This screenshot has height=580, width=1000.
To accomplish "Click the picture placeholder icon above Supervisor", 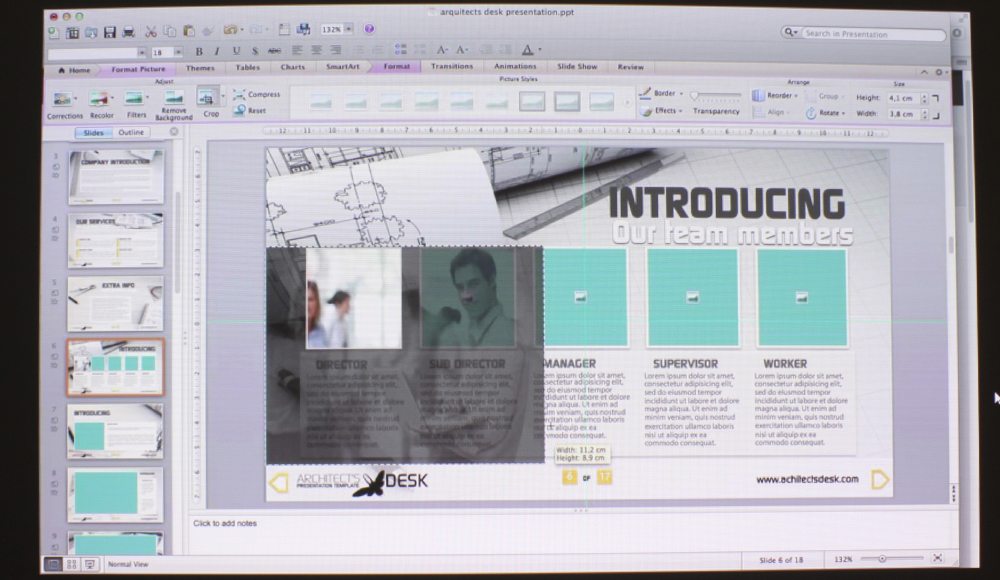I will point(692,297).
